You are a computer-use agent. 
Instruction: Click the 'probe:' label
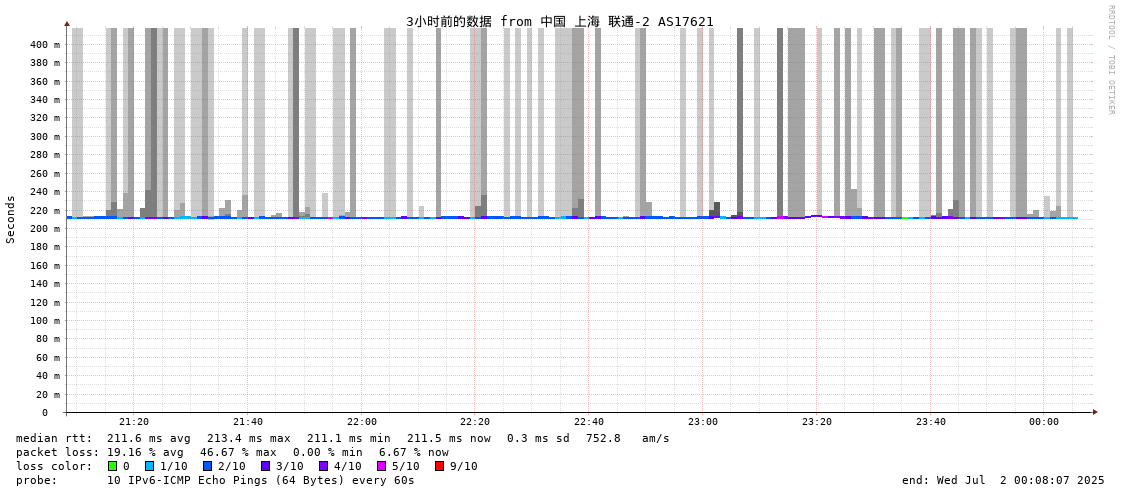36,480
